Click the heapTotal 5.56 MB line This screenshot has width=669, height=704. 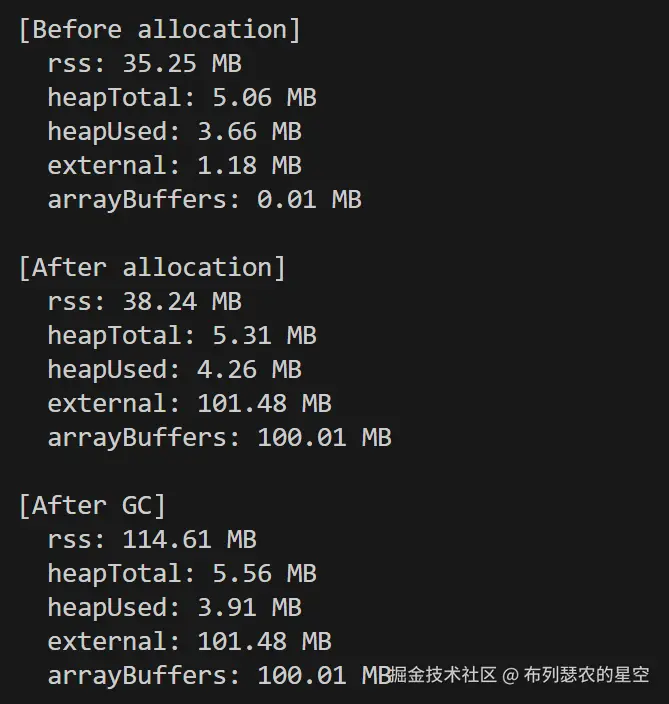click(181, 574)
